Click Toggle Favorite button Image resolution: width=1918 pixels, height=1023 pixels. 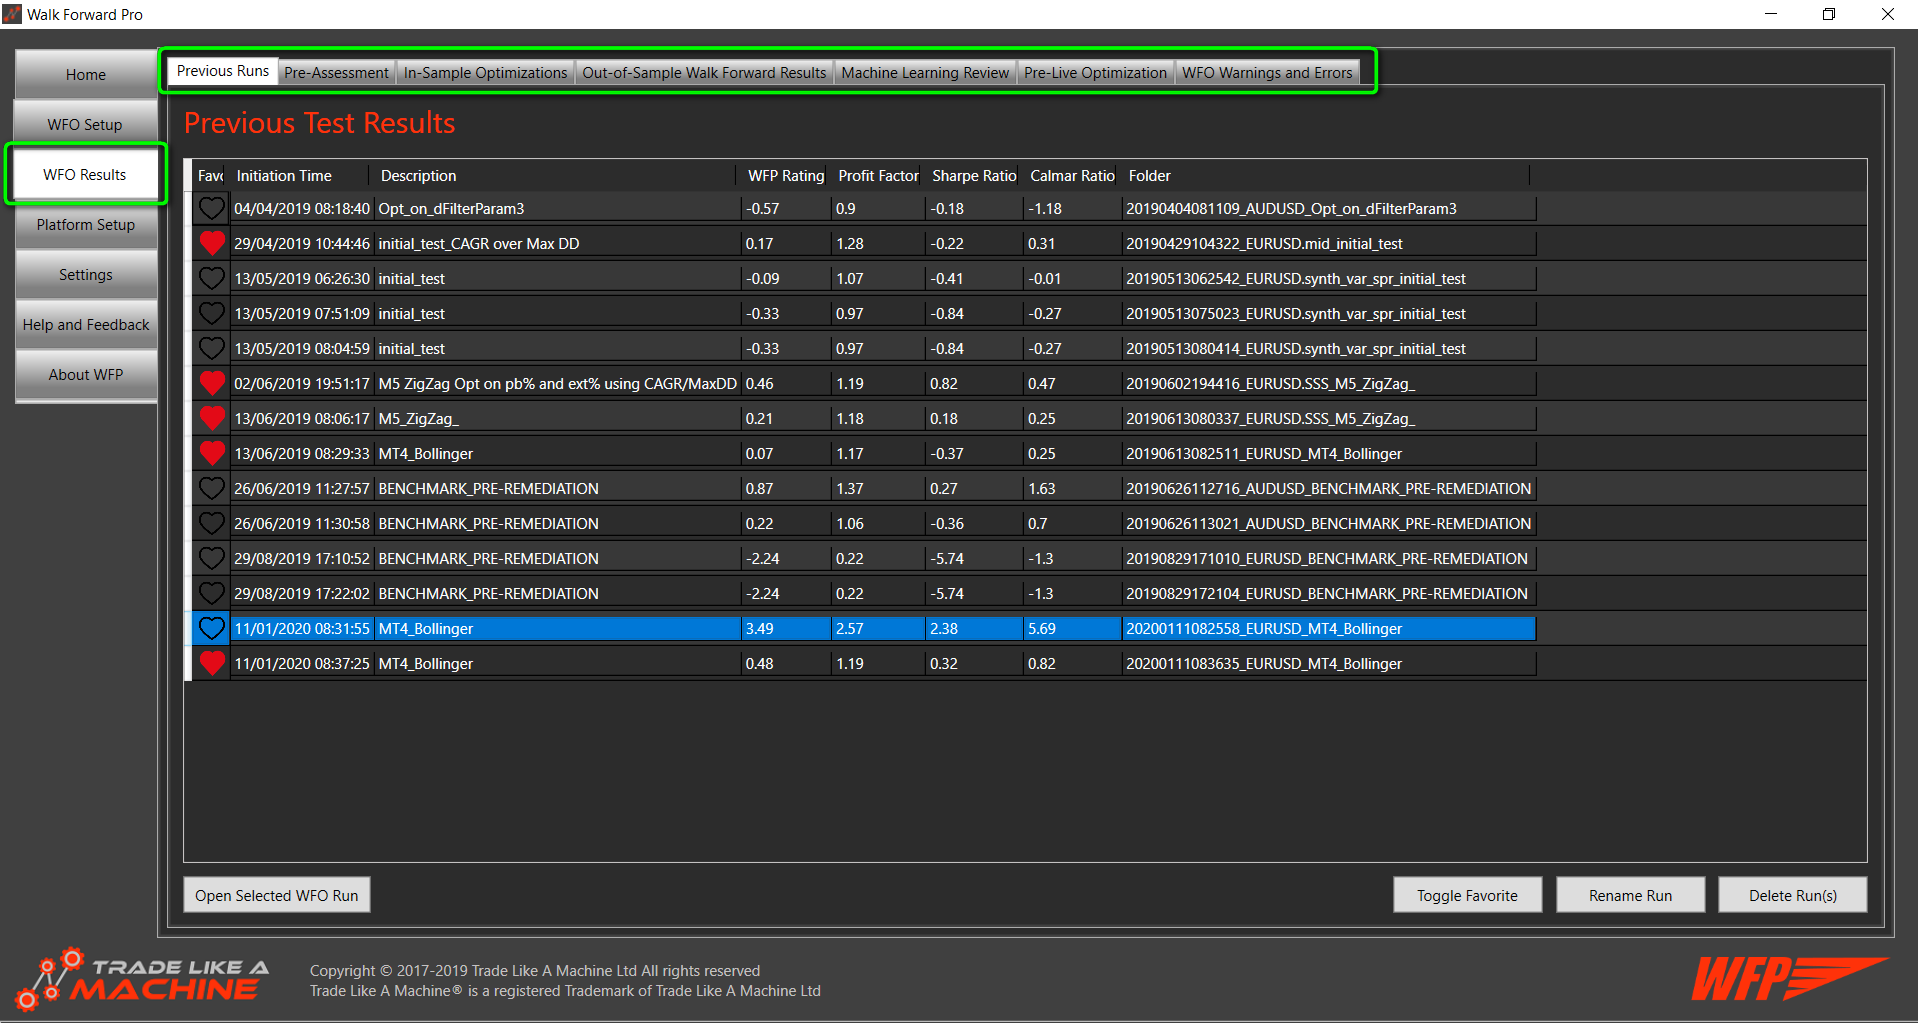[1467, 896]
